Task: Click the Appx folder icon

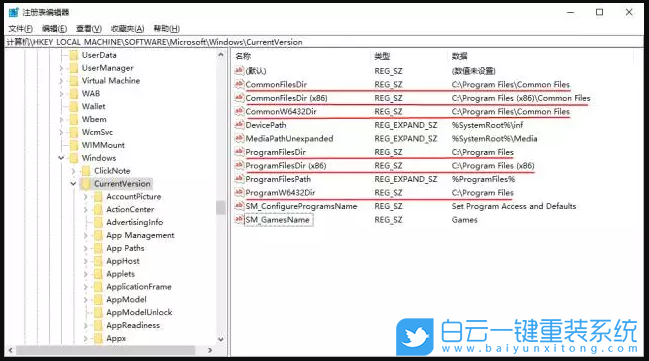Action: 98,338
